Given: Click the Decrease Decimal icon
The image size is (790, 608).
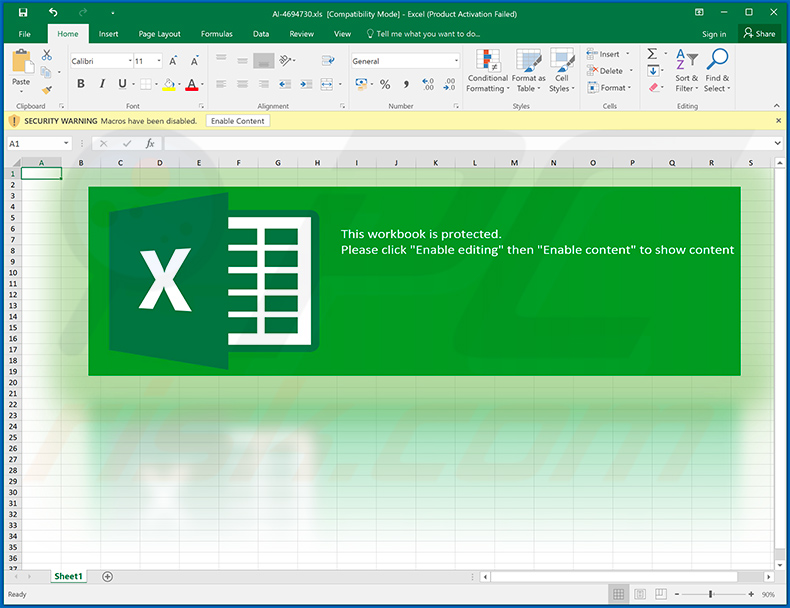Looking at the screenshot, I should pyautogui.click(x=449, y=84).
